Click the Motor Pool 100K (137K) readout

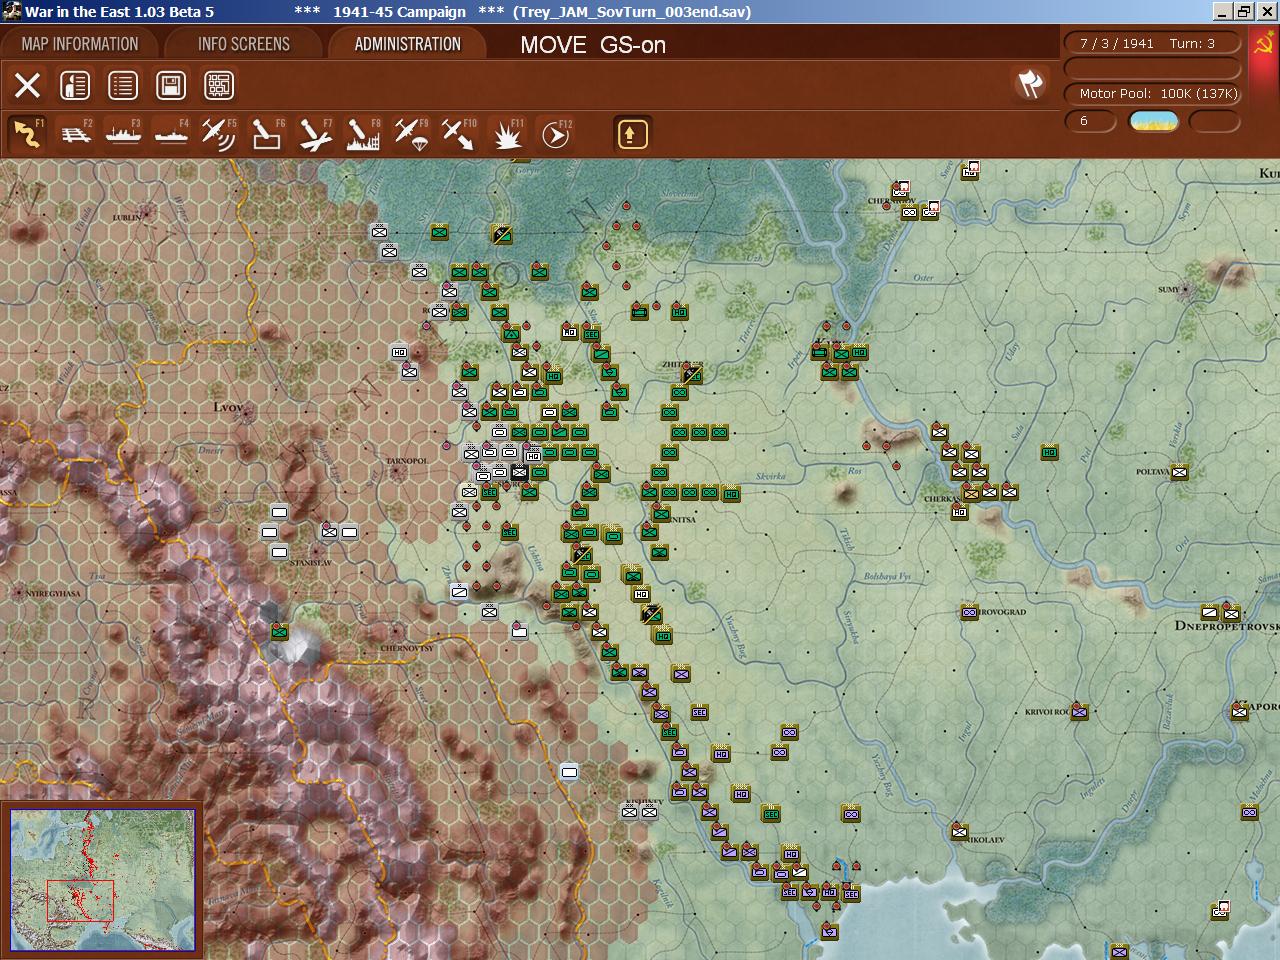[1153, 94]
